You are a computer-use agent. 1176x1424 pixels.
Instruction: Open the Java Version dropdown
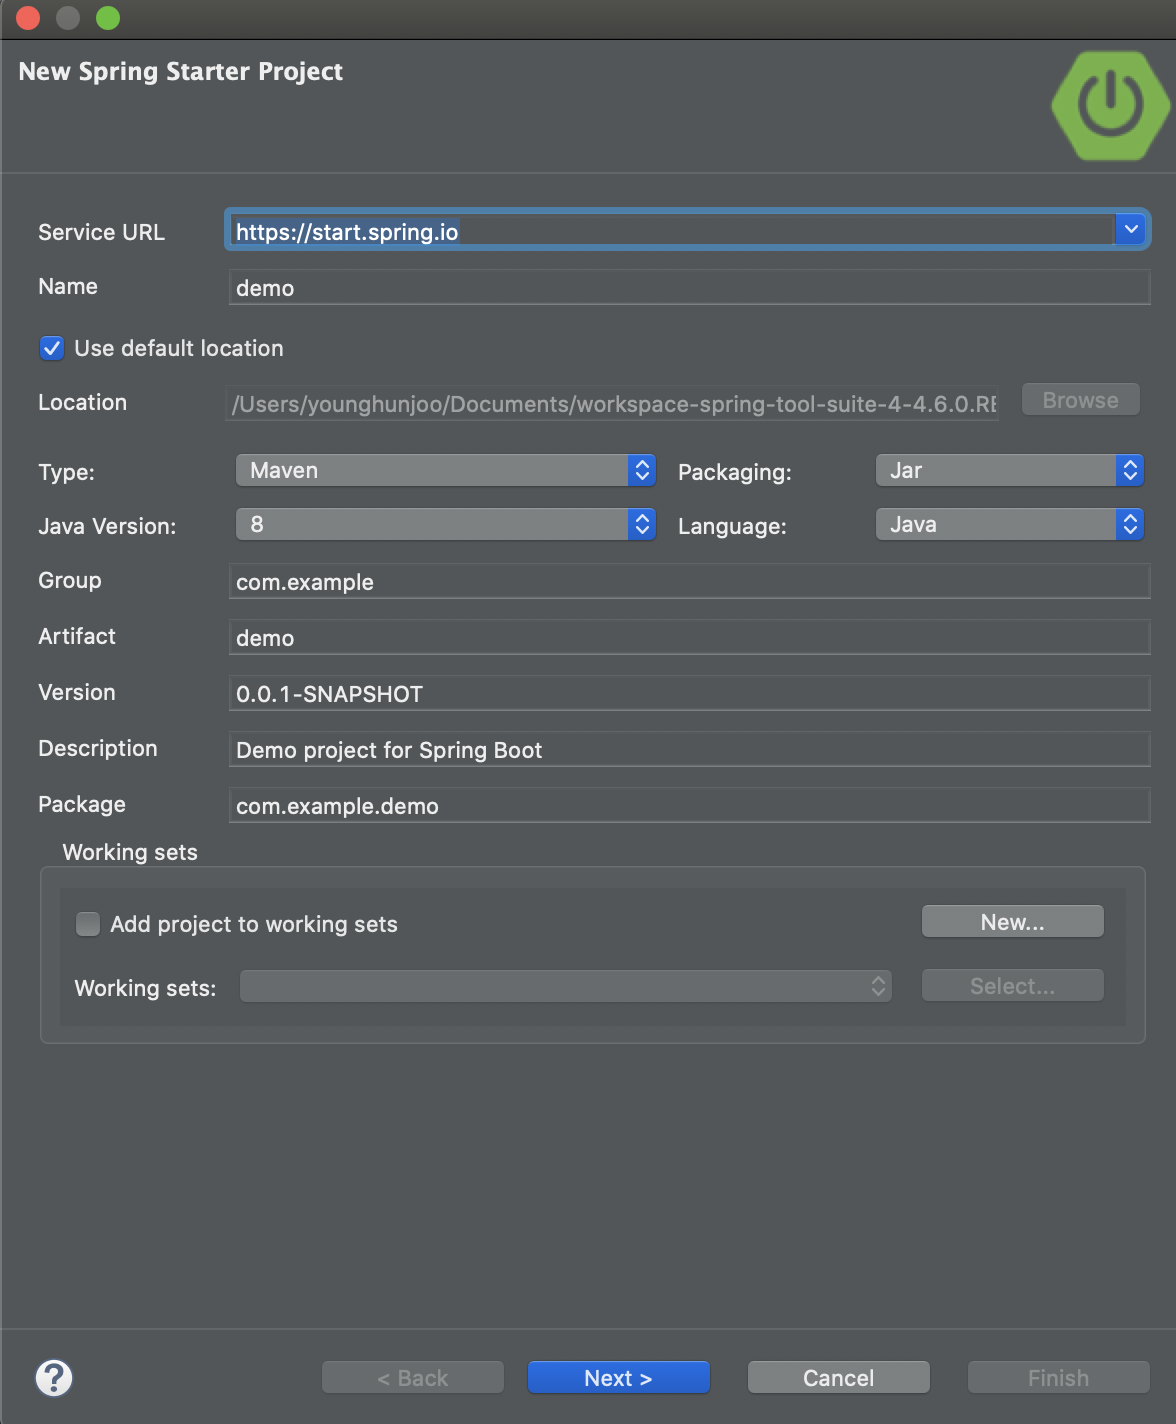point(446,524)
